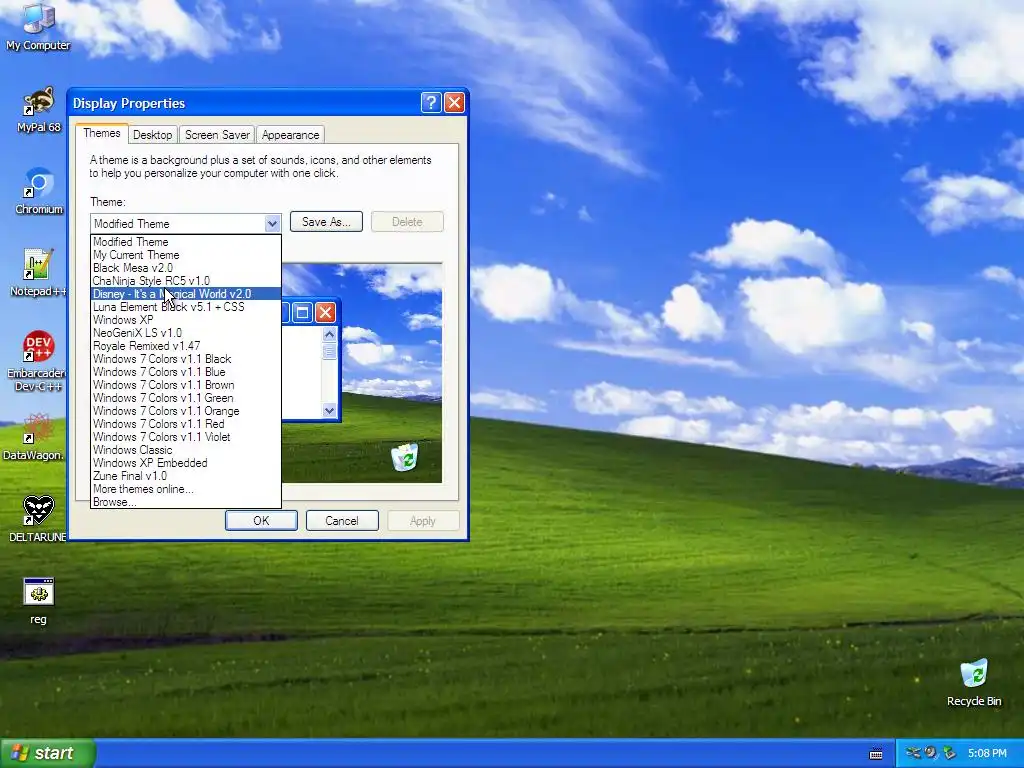
Task: Choose My Current Theme from list
Action: pyautogui.click(x=185, y=255)
